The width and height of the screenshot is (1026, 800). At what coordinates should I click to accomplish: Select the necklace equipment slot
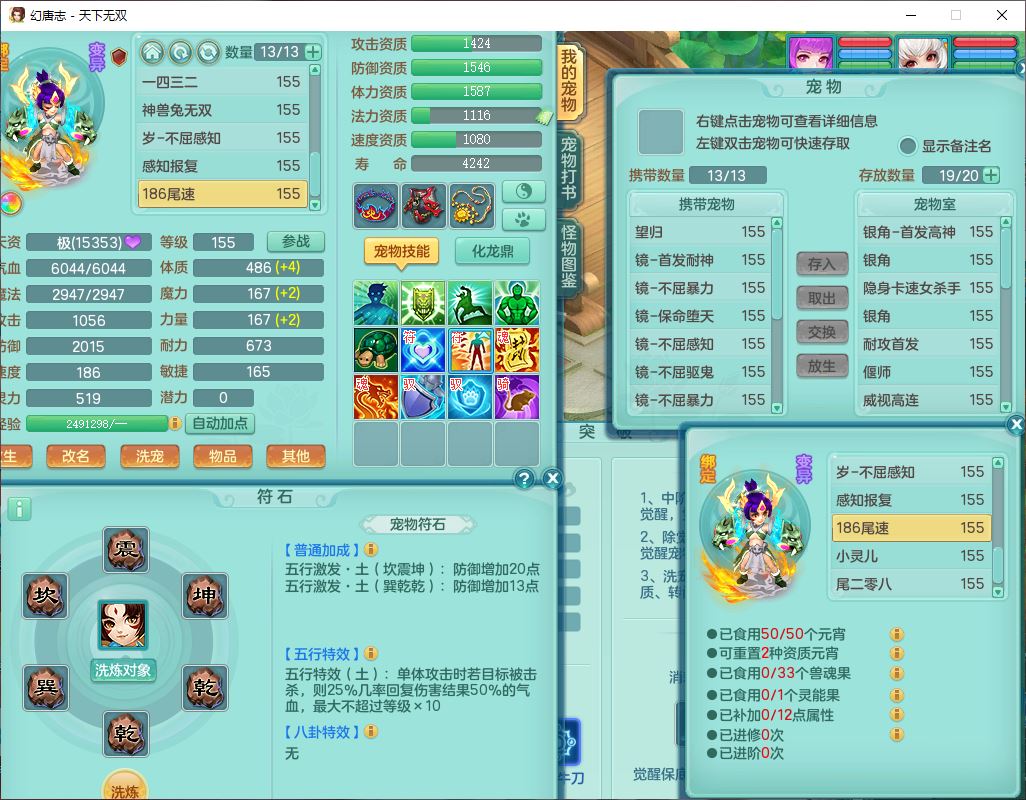tap(472, 206)
